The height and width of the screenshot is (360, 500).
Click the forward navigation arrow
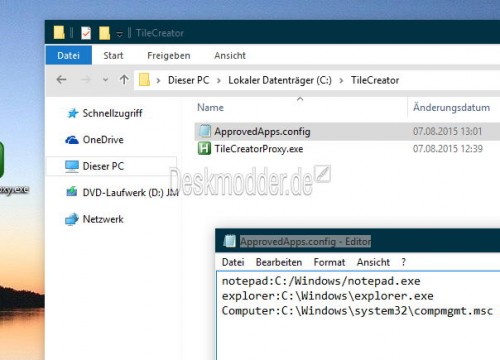(x=86, y=80)
